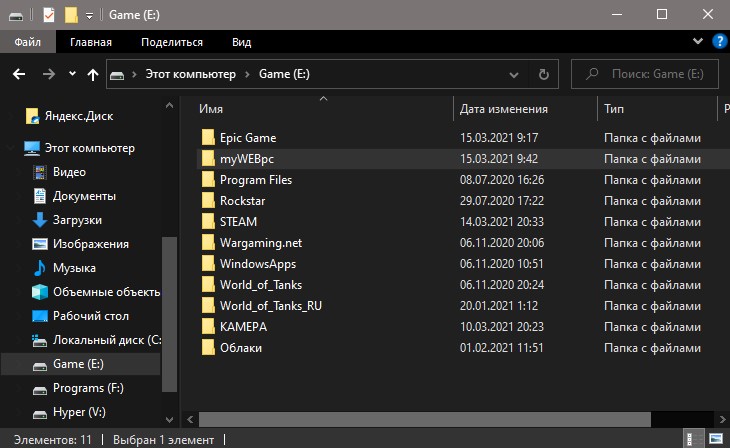Screen dimensions: 730x448
Task: Click the navigation pane scroll down arrow
Action: pos(169,420)
